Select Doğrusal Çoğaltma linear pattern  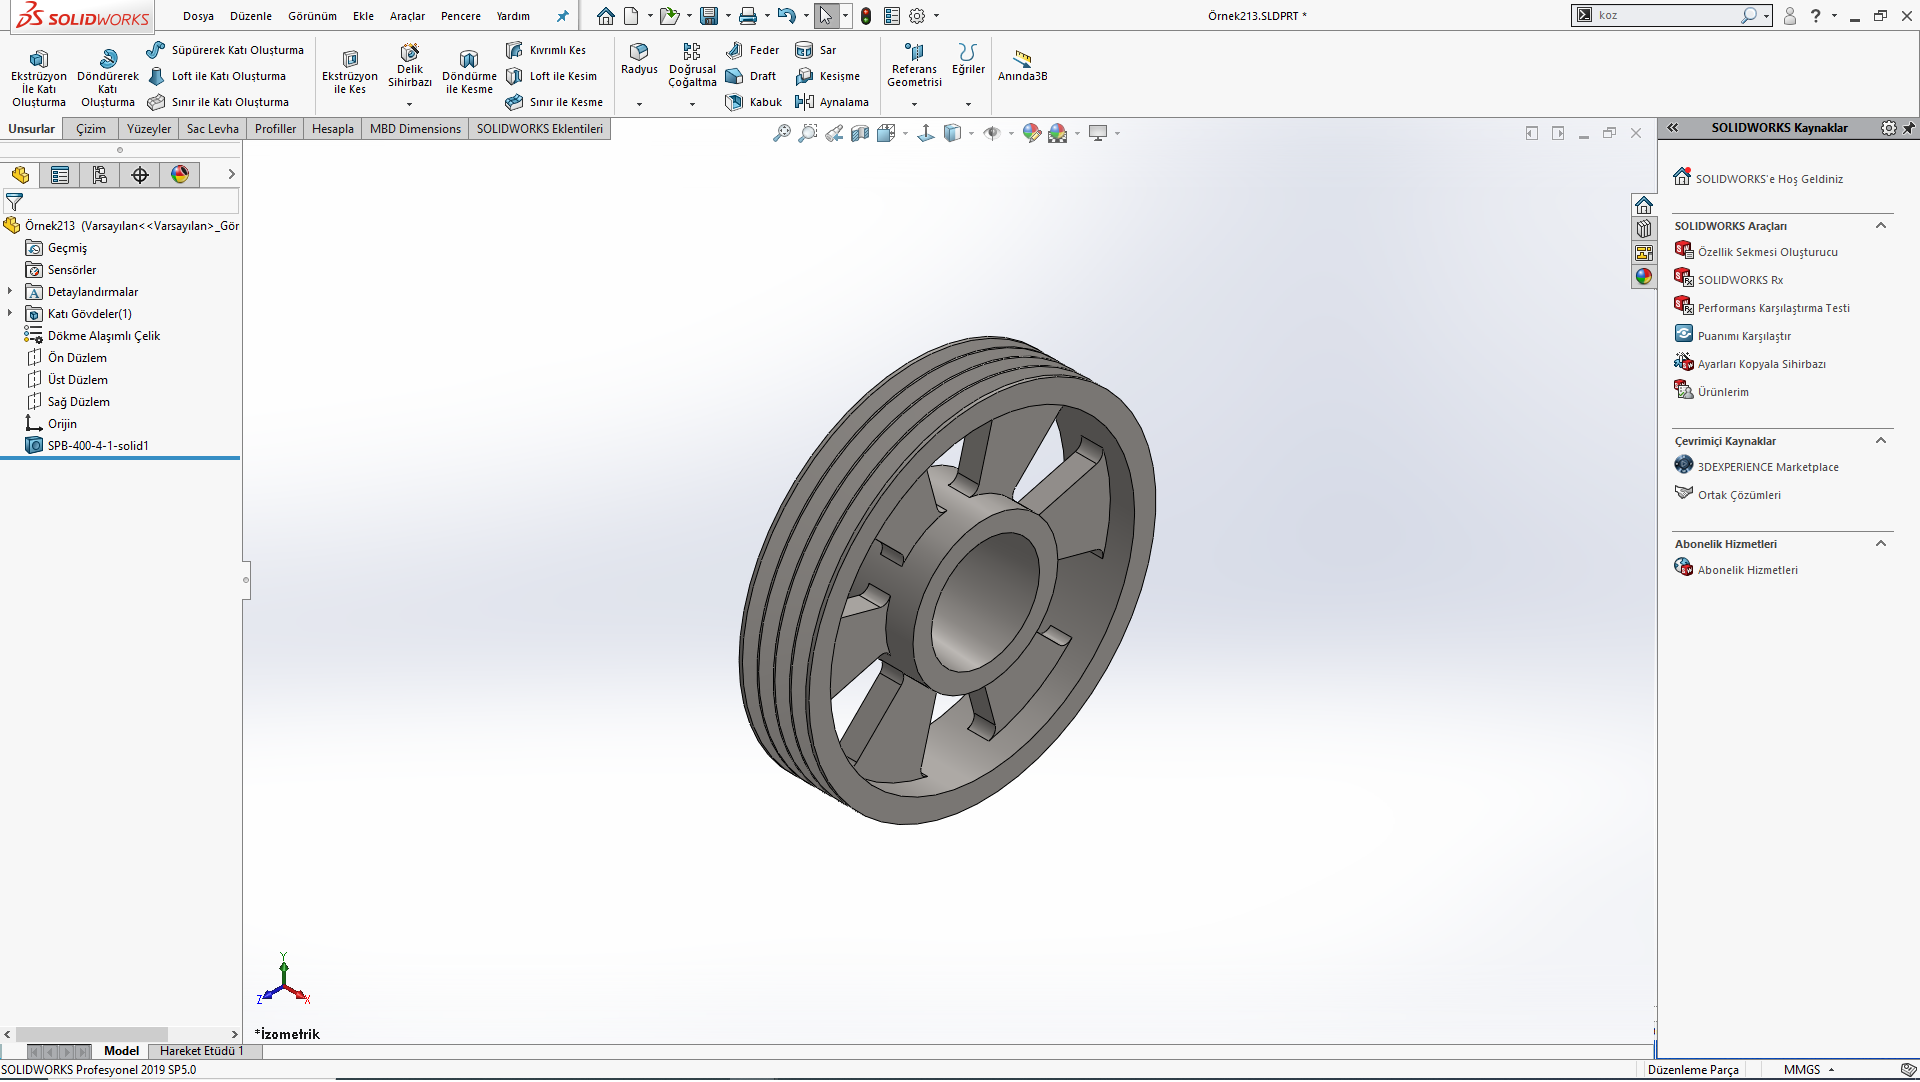coord(692,65)
